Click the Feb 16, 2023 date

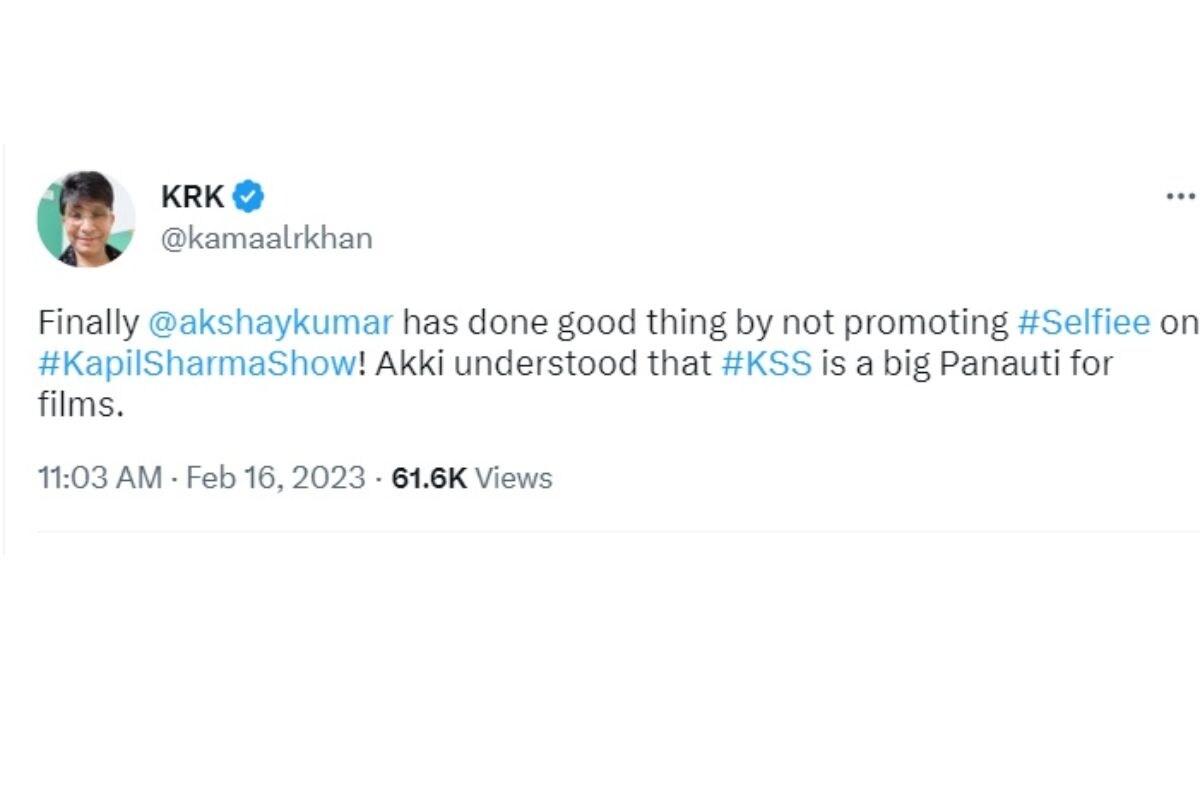point(275,478)
